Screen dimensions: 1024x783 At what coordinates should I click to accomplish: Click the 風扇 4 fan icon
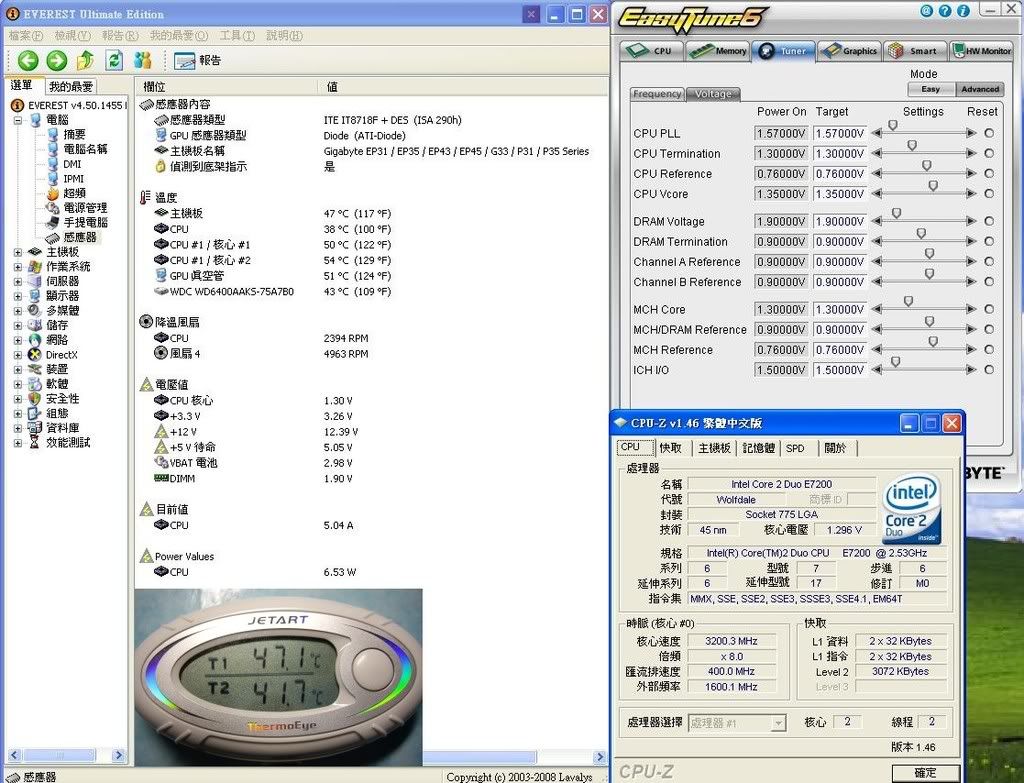pos(161,353)
